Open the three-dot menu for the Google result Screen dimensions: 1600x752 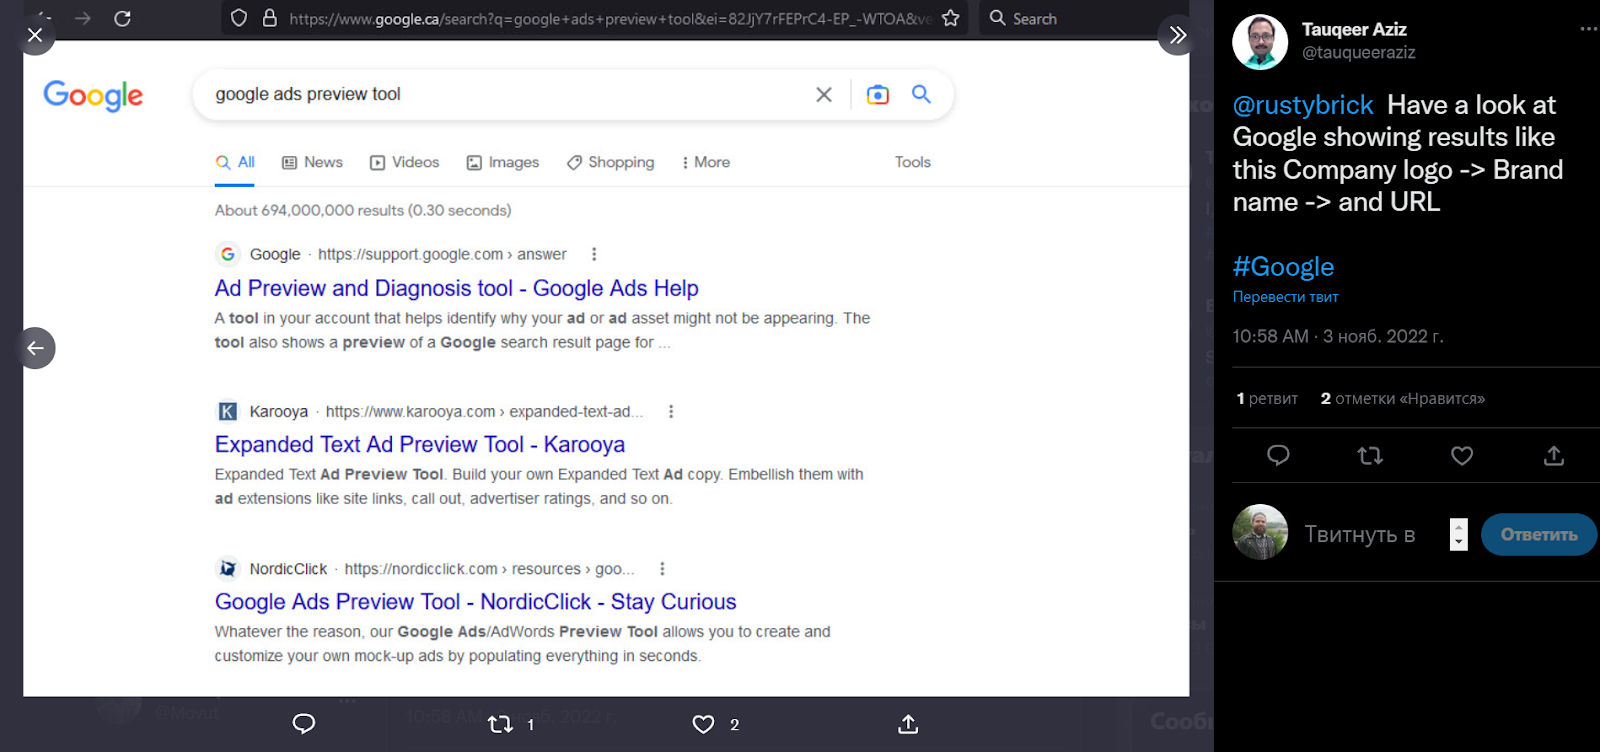tap(594, 254)
